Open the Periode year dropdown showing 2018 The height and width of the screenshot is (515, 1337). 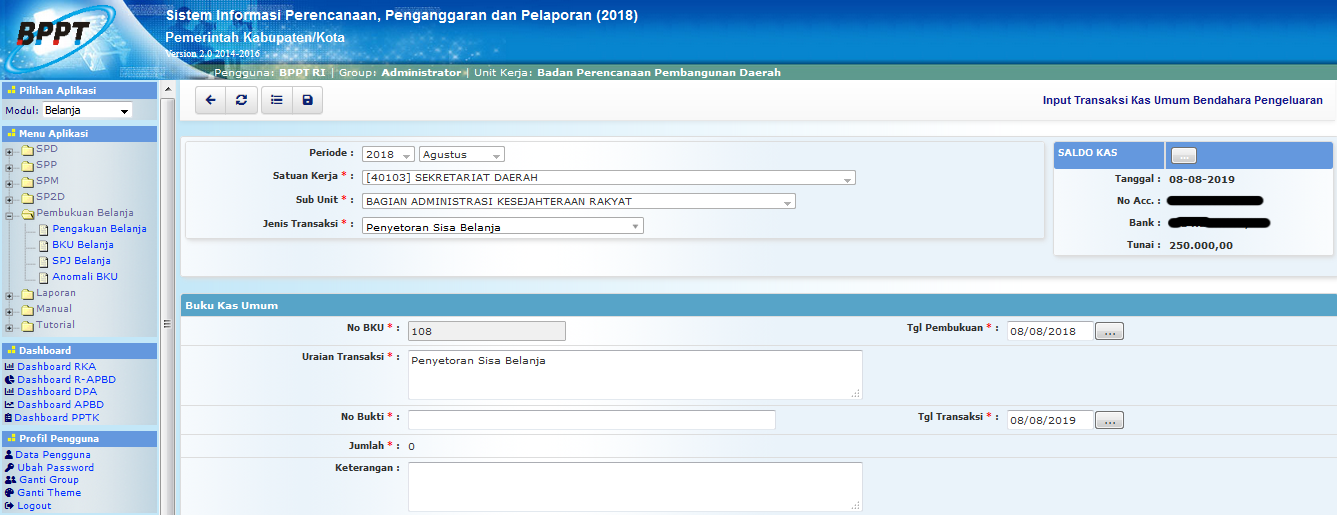(388, 155)
